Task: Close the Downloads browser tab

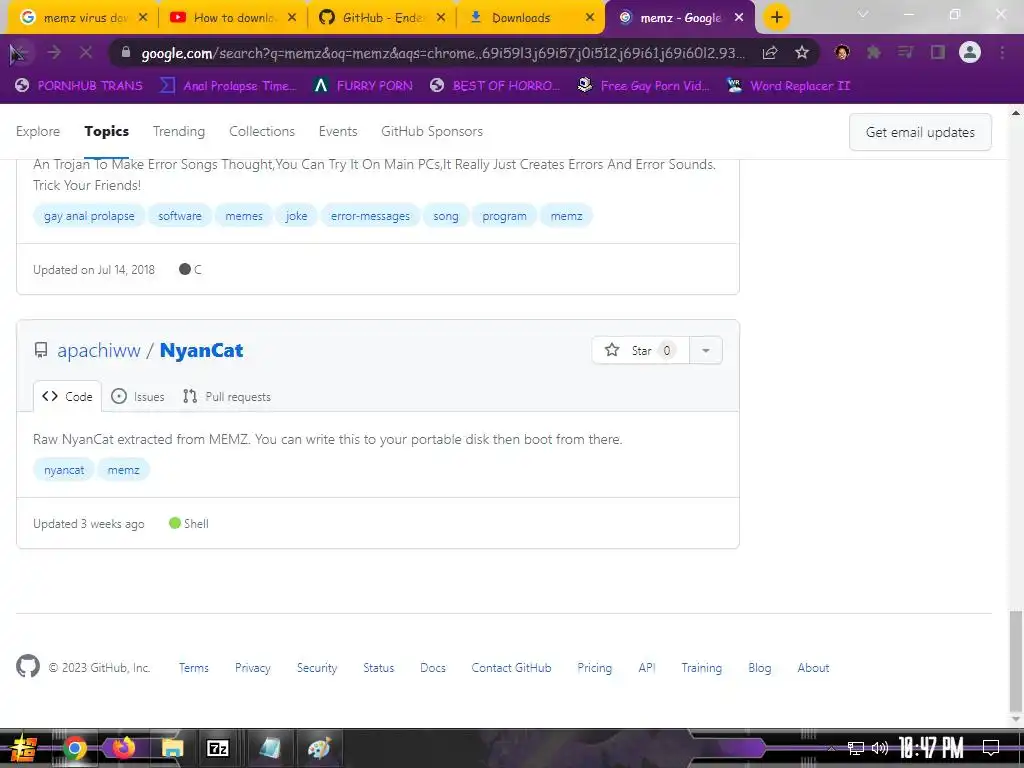Action: point(590,18)
